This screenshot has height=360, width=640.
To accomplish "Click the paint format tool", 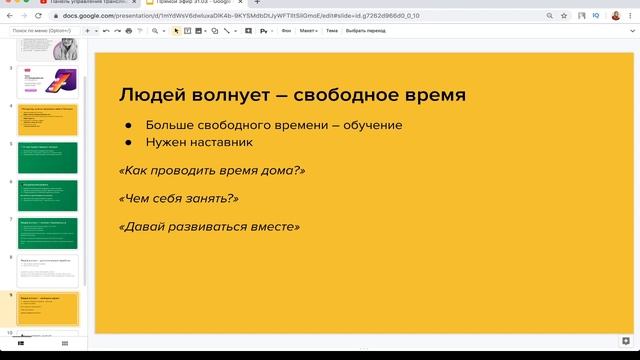I will tap(140, 31).
